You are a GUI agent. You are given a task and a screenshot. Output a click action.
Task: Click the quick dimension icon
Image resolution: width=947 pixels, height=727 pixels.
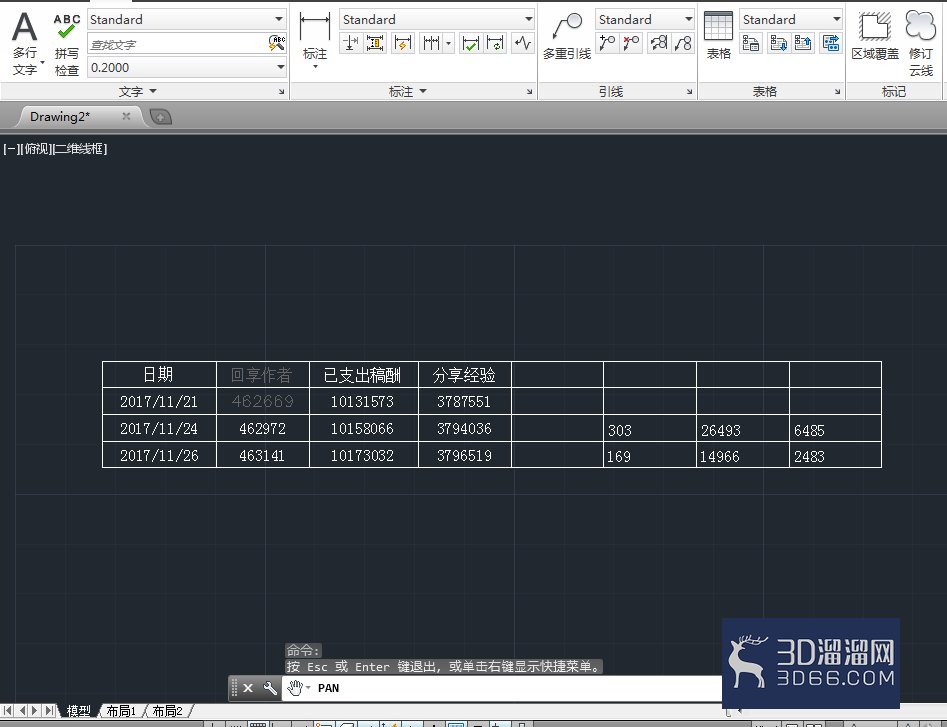[x=402, y=43]
